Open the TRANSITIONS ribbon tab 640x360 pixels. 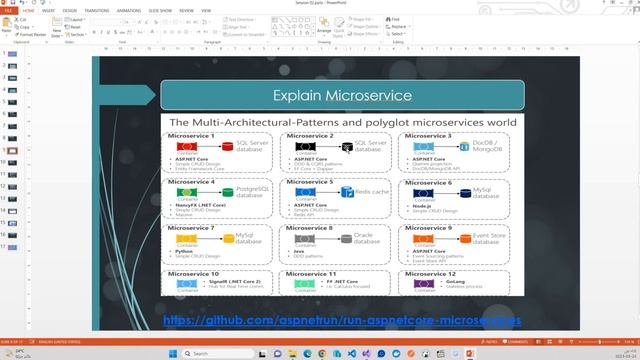point(97,11)
